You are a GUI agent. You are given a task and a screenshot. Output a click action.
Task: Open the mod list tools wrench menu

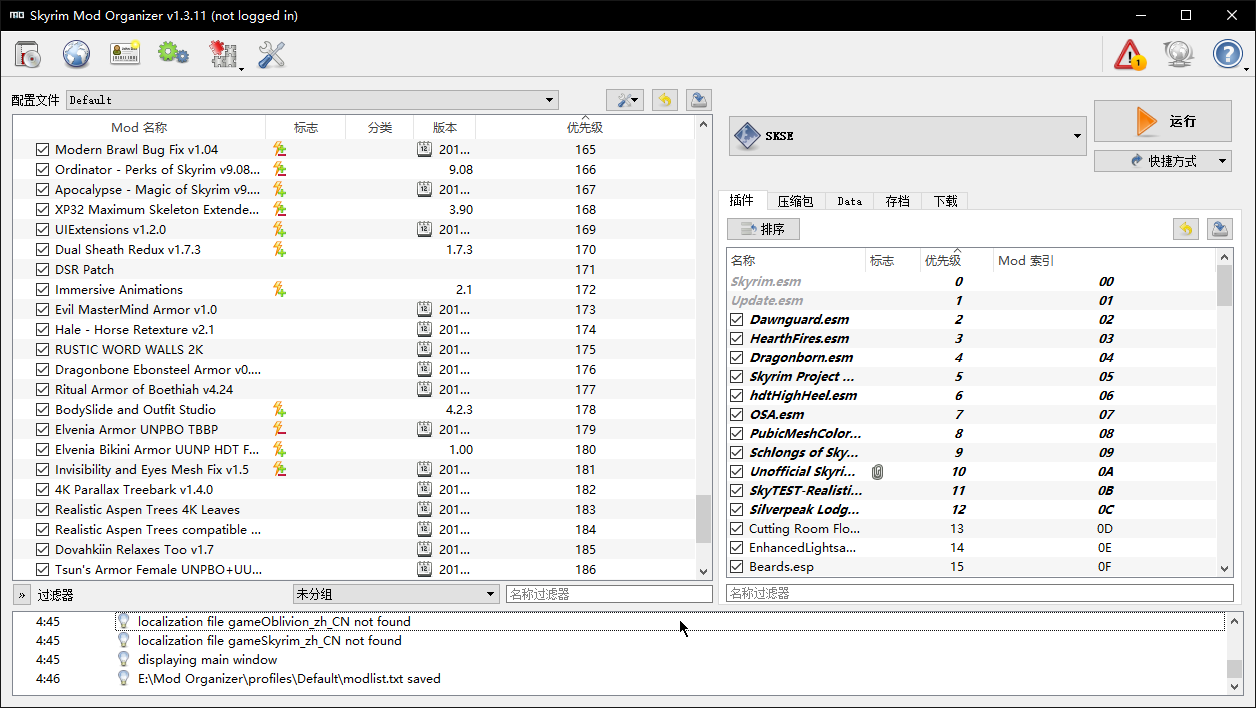coord(625,100)
